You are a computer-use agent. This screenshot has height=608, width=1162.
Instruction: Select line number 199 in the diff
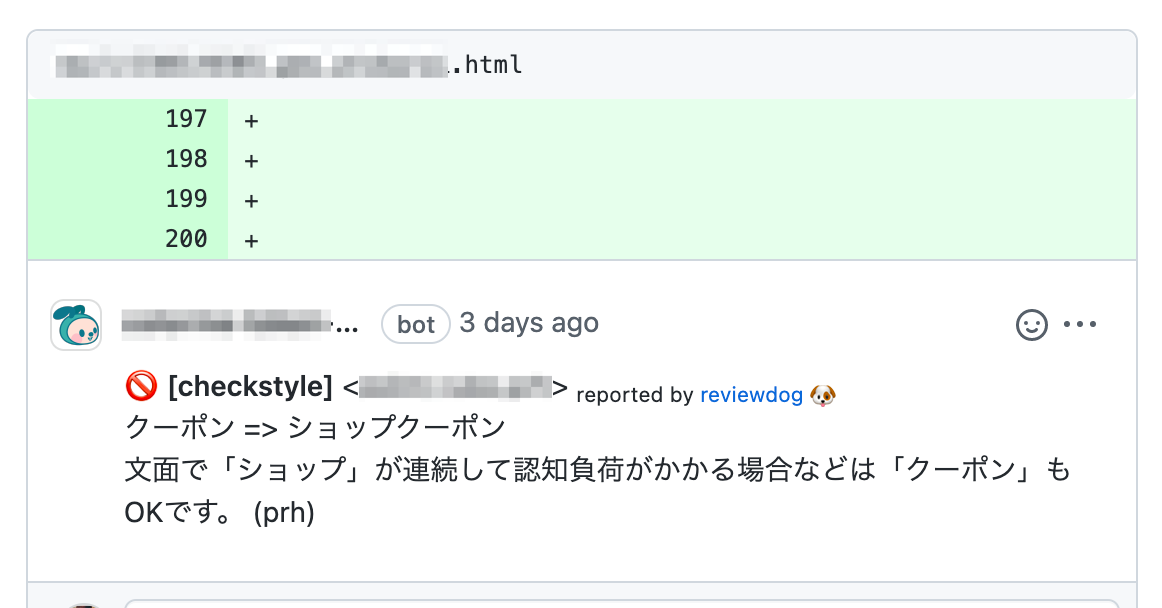click(187, 199)
